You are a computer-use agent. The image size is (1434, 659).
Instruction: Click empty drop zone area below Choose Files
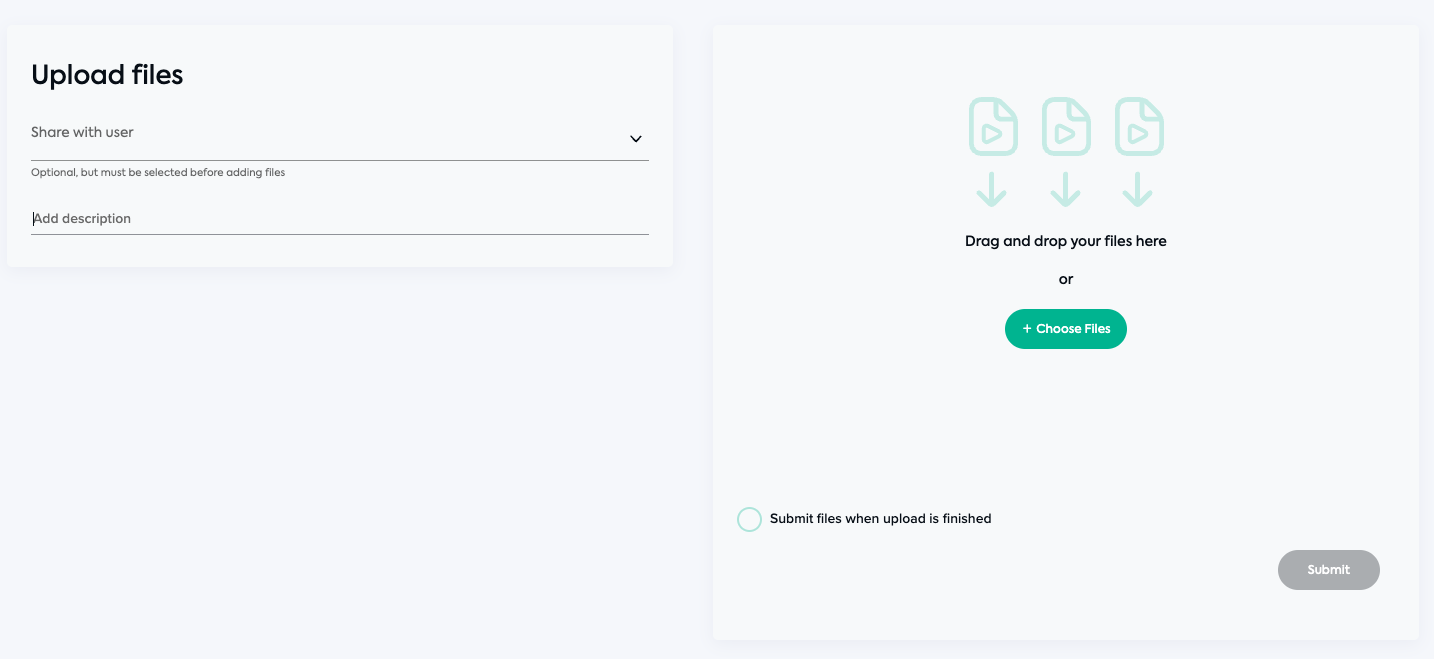point(1066,420)
